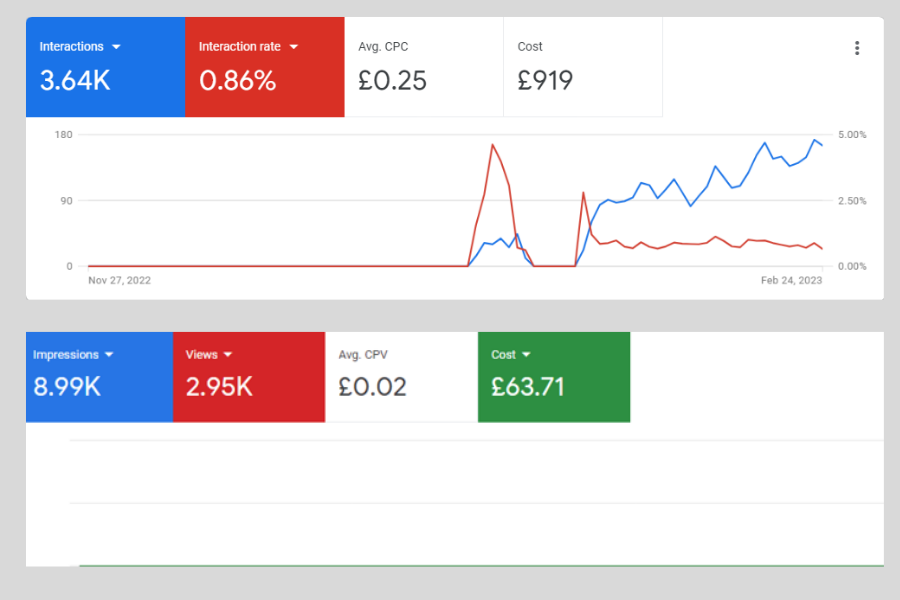Open the Interactions metric dropdown
This screenshot has width=900, height=600.
[x=117, y=46]
